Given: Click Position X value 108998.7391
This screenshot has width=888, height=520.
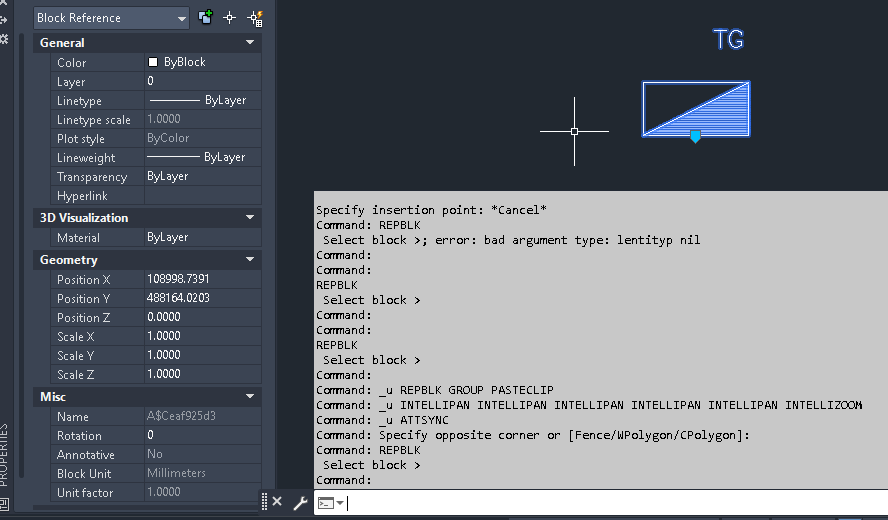Looking at the screenshot, I should point(203,279).
